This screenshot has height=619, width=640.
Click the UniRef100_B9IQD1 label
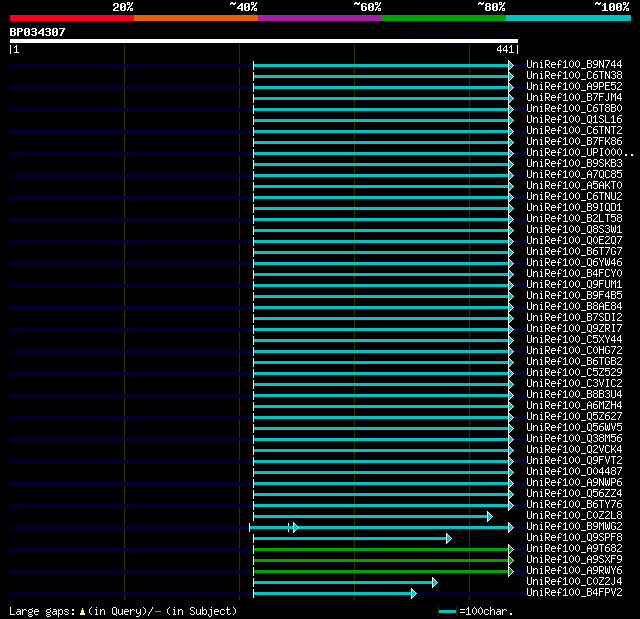coord(574,208)
